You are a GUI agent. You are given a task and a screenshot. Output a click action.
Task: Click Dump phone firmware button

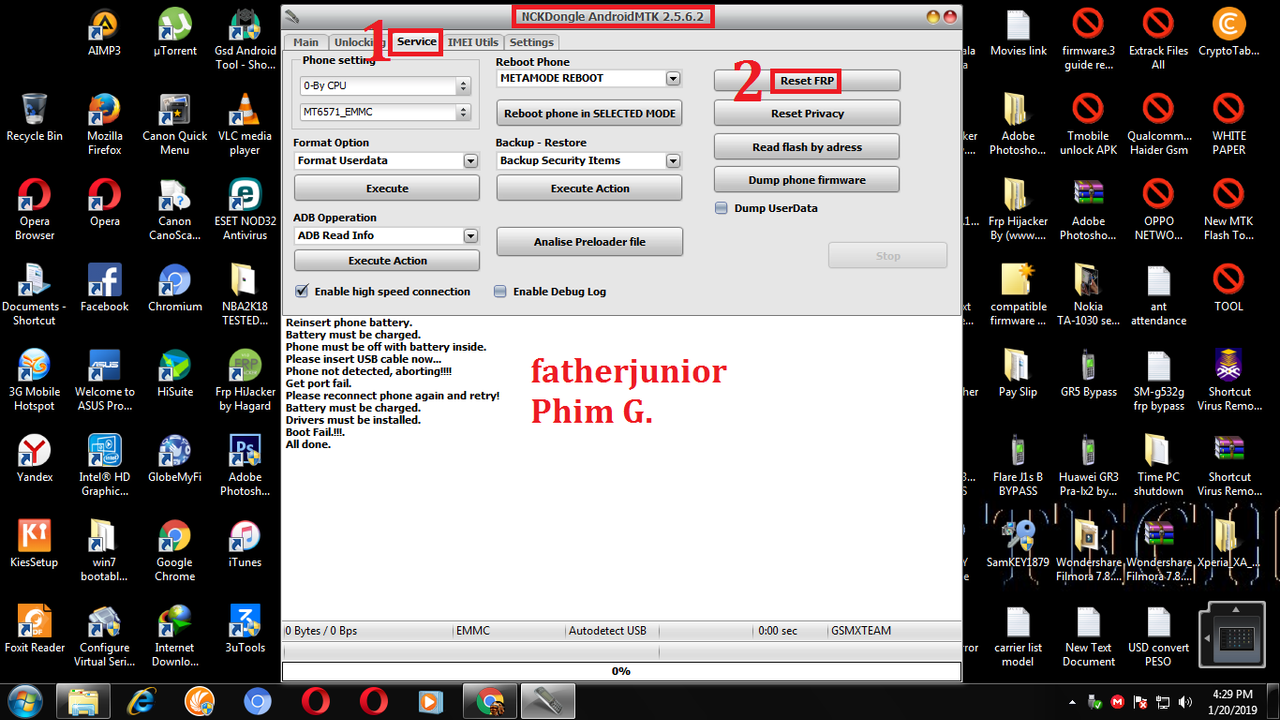pyautogui.click(x=807, y=180)
